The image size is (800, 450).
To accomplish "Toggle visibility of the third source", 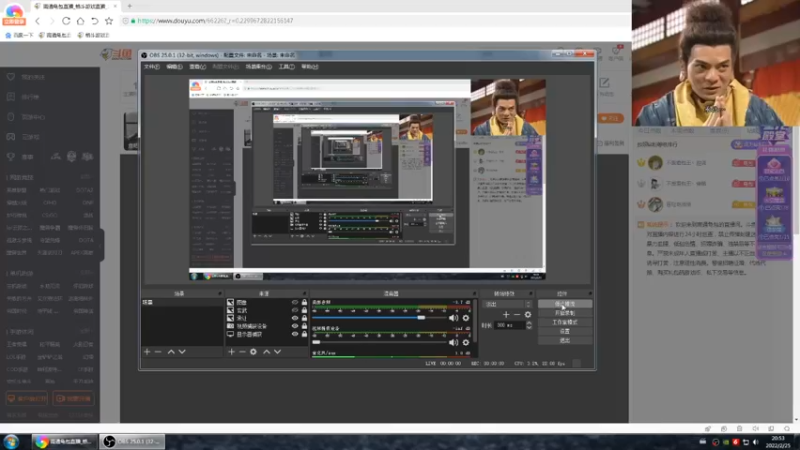I will 295,318.
